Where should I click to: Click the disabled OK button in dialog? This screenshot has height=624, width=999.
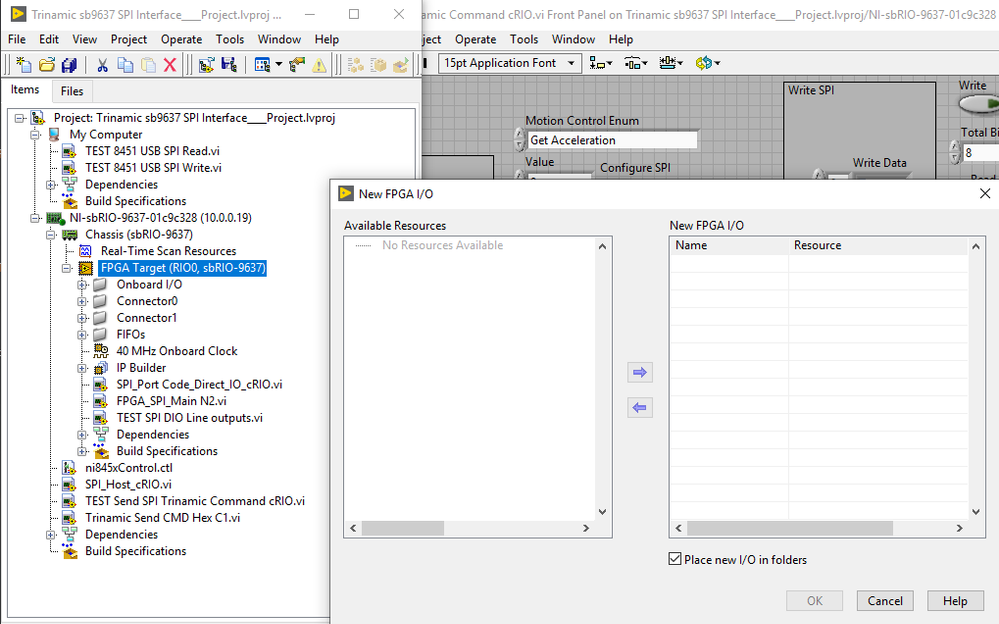click(815, 600)
